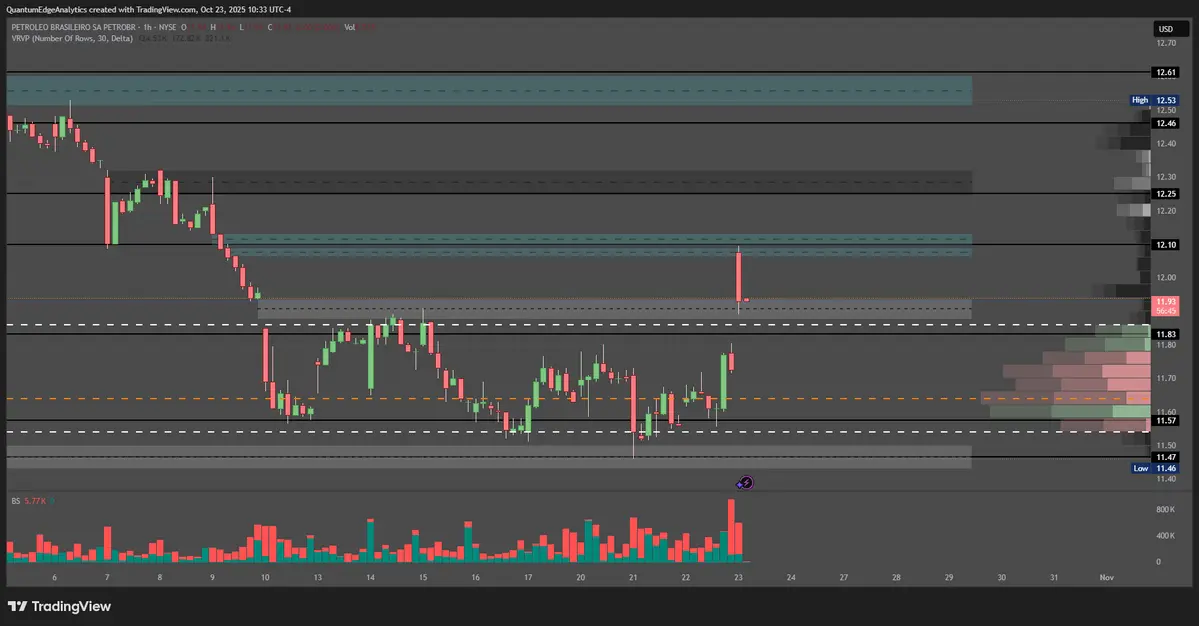Click the BS indicator label in volume pane
1199x626 pixels.
pyautogui.click(x=15, y=501)
